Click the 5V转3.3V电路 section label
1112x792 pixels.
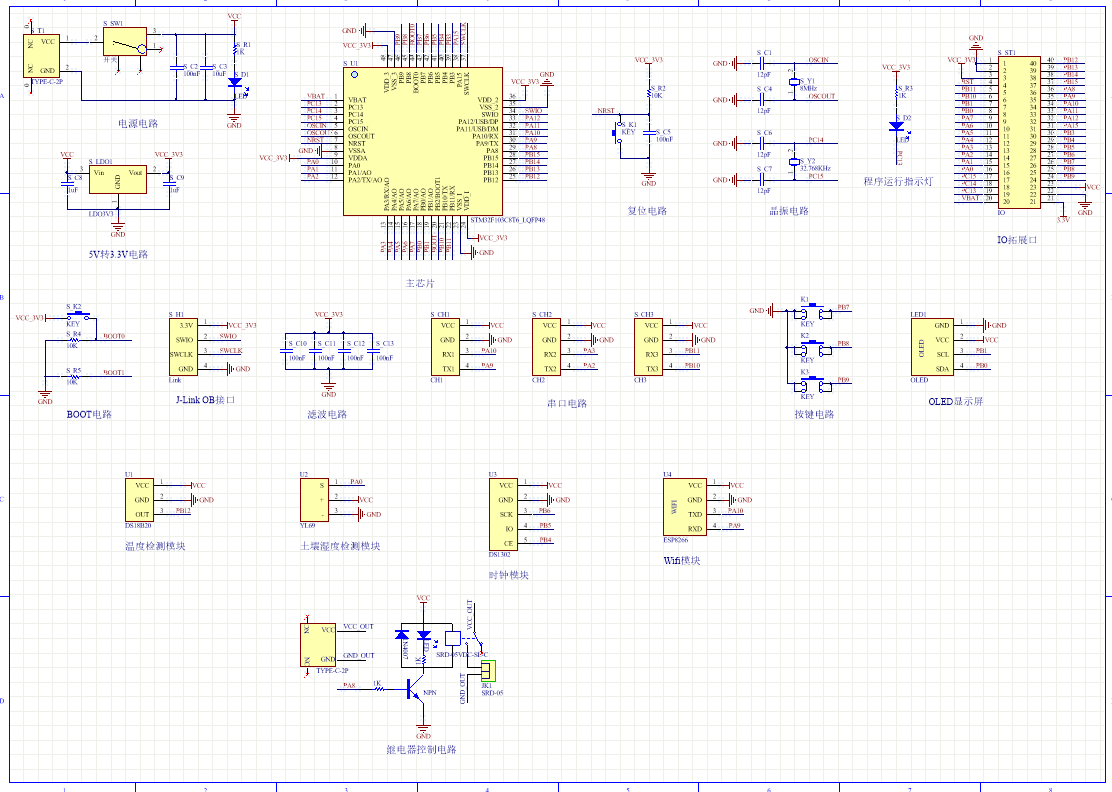[118, 254]
